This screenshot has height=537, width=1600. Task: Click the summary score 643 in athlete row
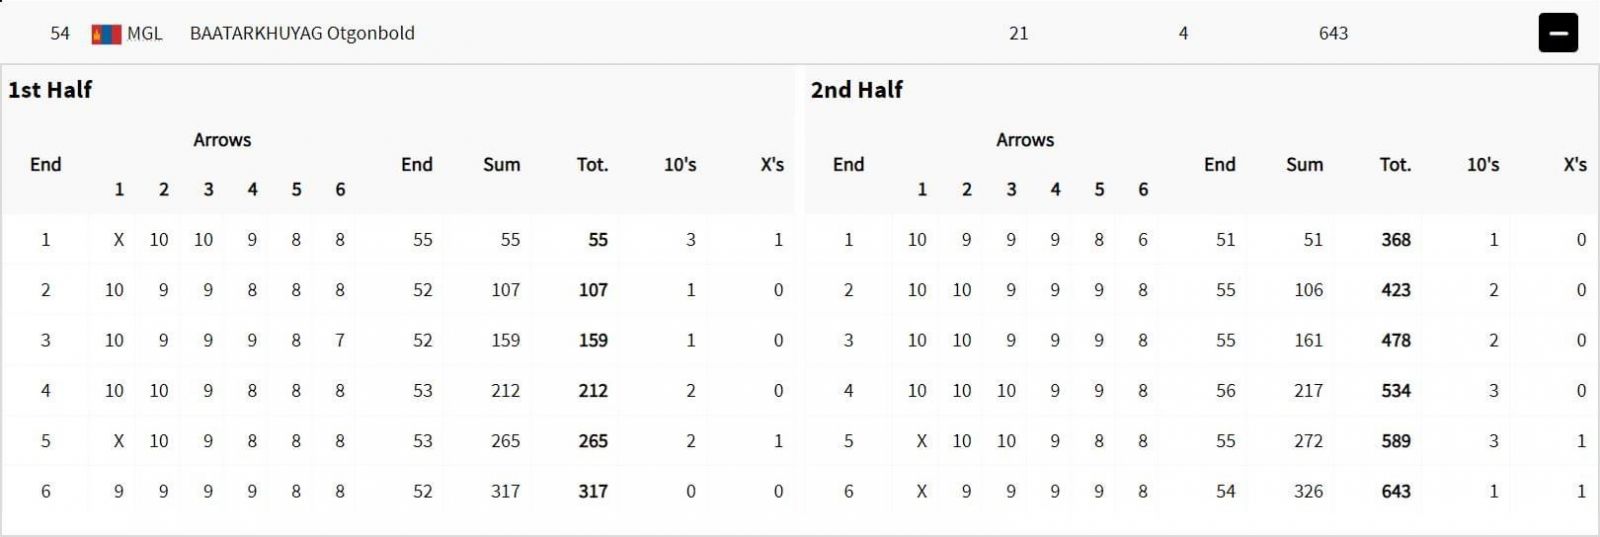coord(1333,33)
